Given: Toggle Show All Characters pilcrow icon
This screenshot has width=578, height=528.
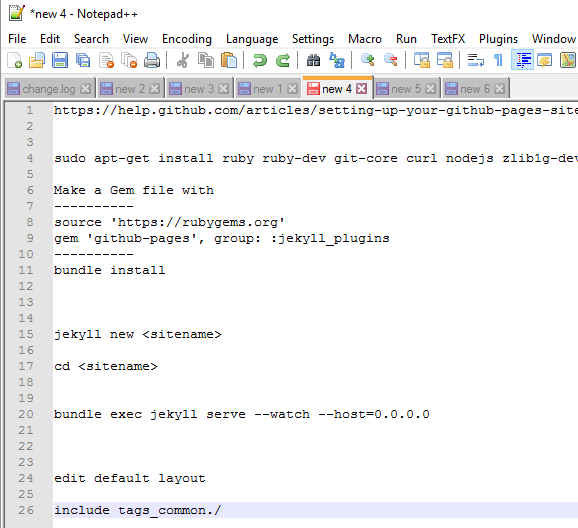Looking at the screenshot, I should tap(498, 60).
